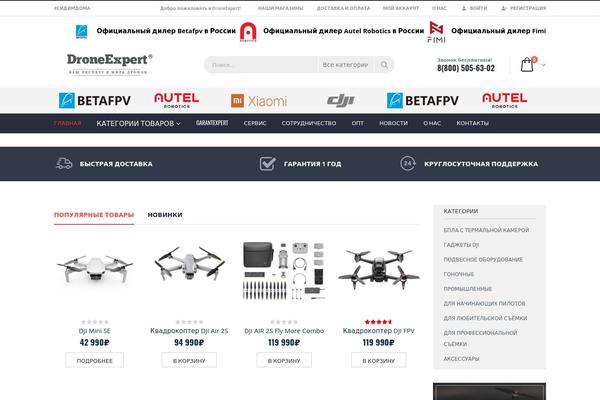Click the registration user-plus icon
Viewport: 600px width, 400px height.
point(504,8)
